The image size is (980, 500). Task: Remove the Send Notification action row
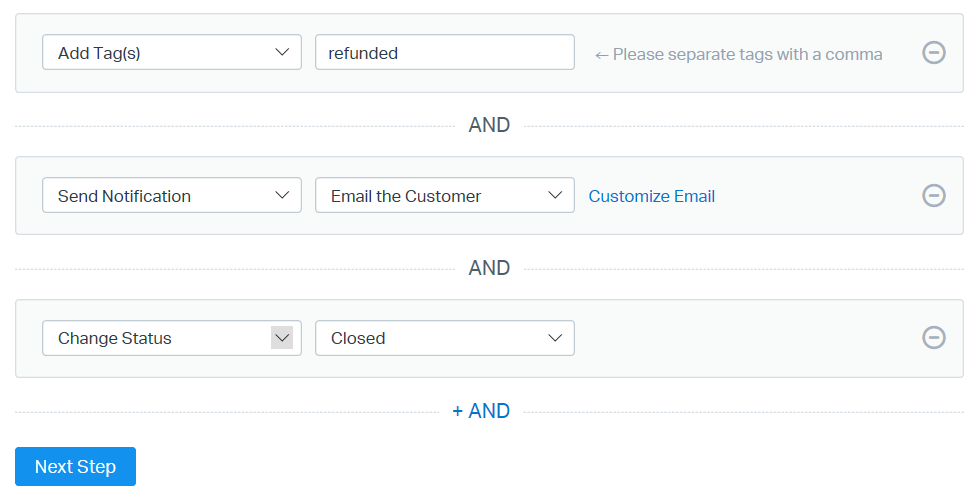(x=933, y=195)
